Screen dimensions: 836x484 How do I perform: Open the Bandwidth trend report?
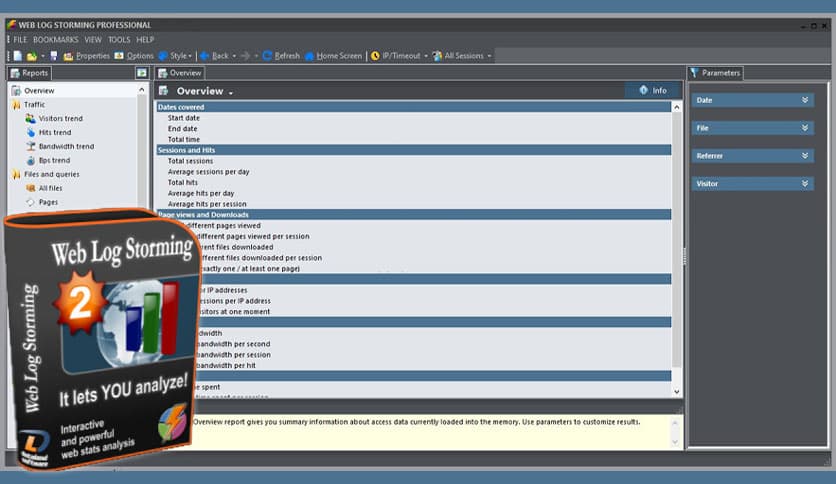pyautogui.click(x=66, y=146)
